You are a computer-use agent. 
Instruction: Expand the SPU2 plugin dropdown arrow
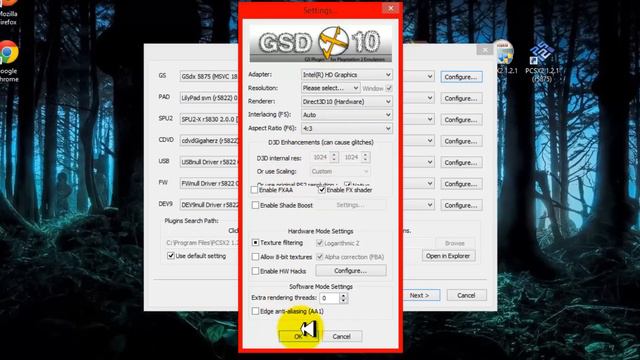click(429, 119)
